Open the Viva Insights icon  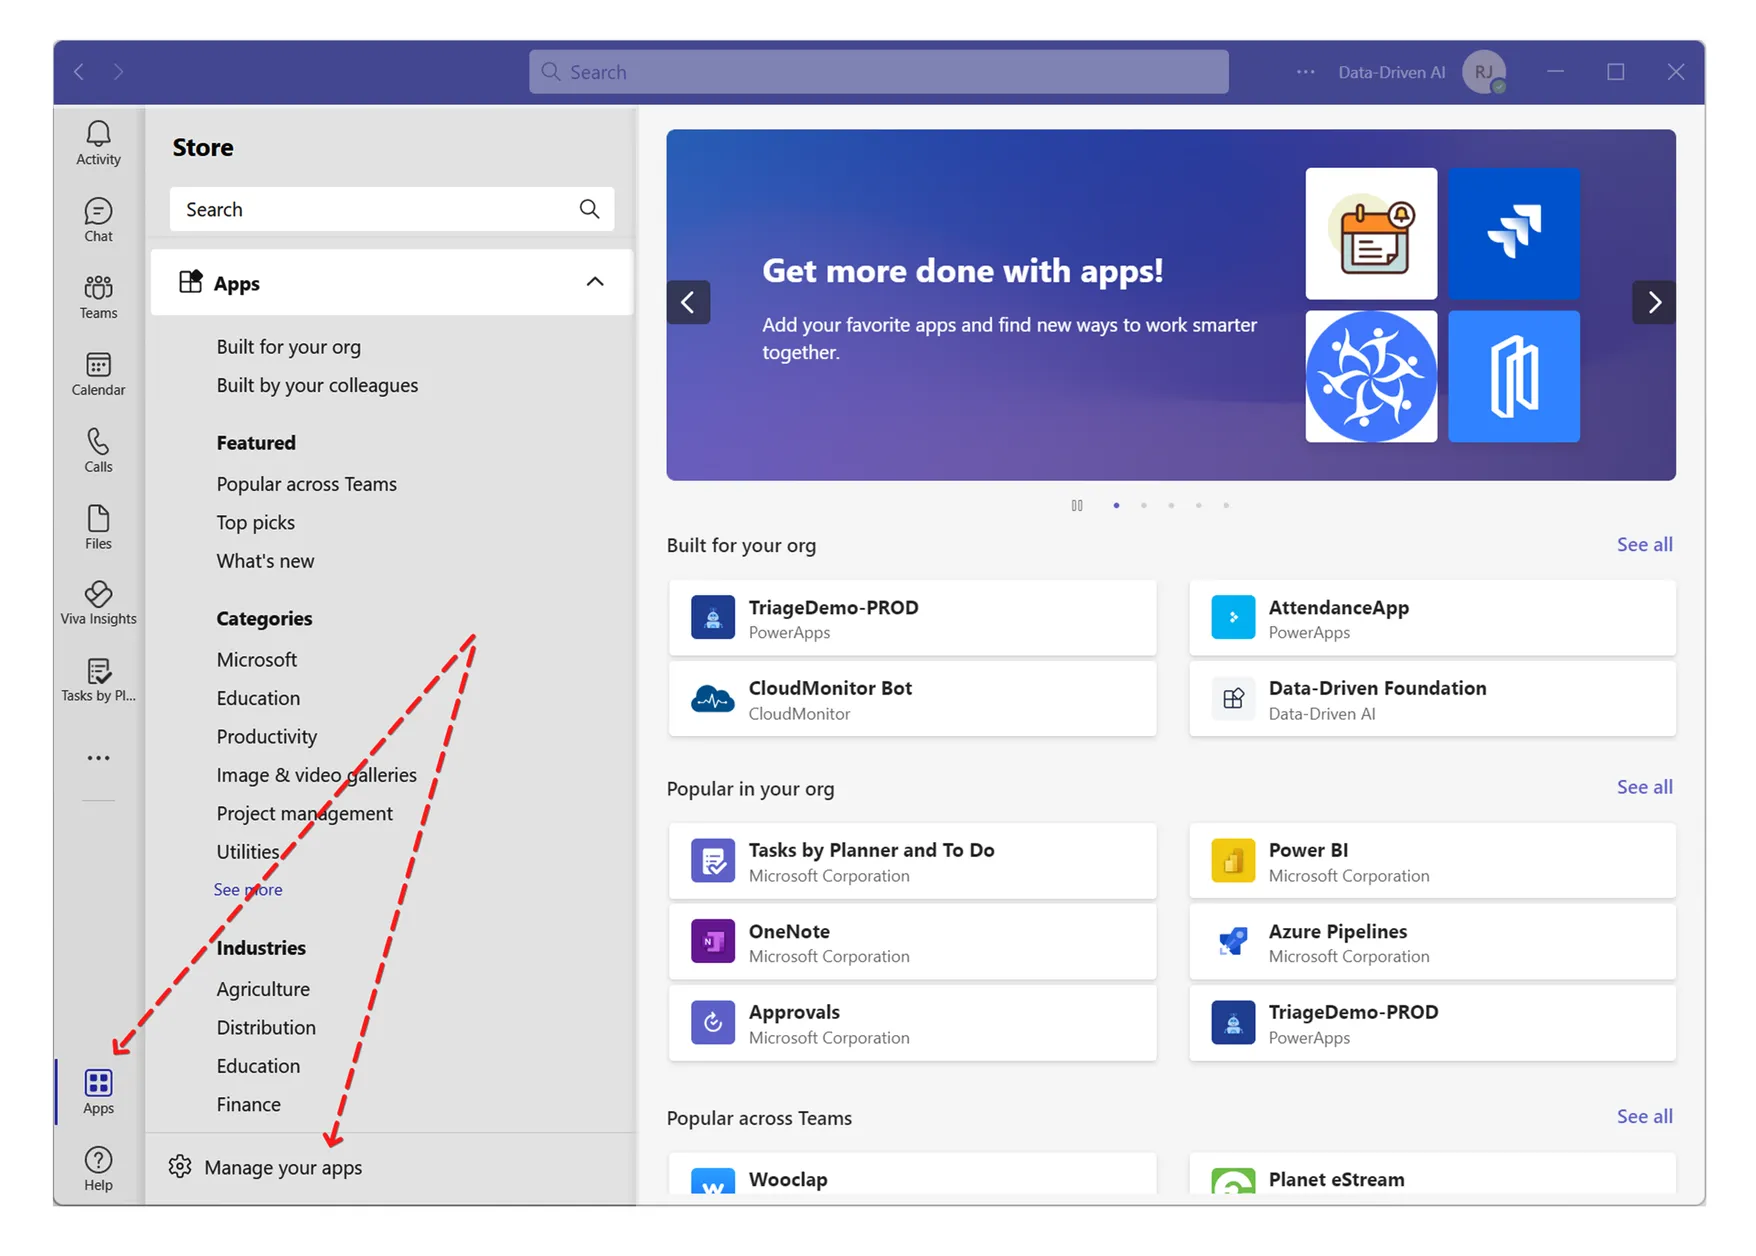98,594
